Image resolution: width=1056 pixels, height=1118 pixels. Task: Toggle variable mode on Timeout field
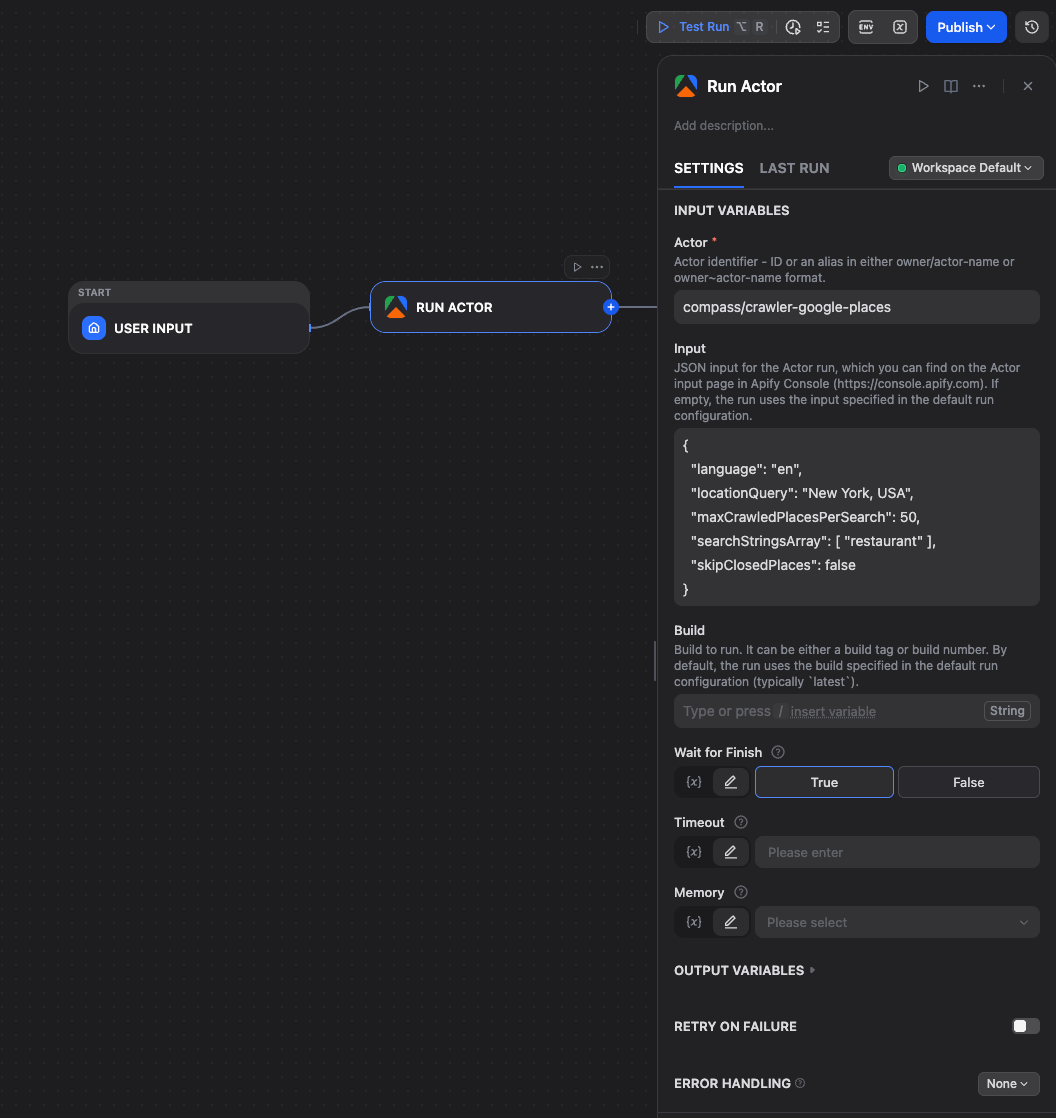(693, 851)
